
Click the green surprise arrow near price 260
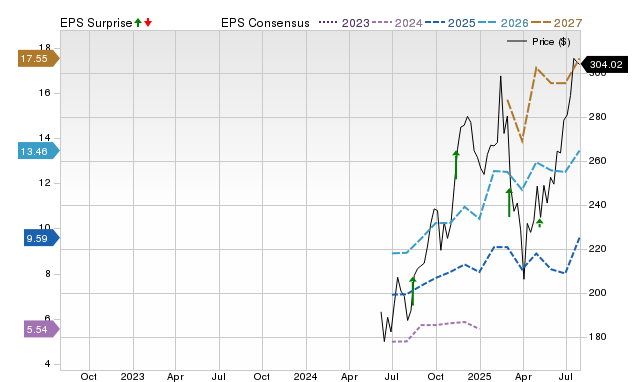[456, 165]
